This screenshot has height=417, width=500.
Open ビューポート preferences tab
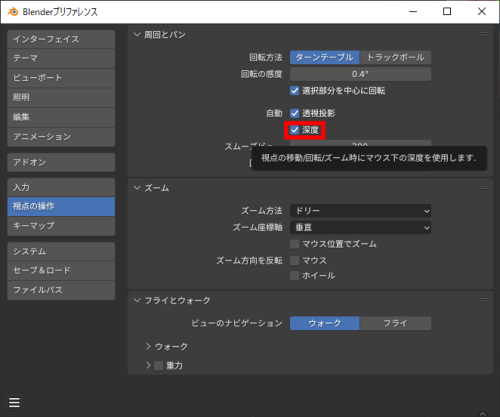[61, 78]
